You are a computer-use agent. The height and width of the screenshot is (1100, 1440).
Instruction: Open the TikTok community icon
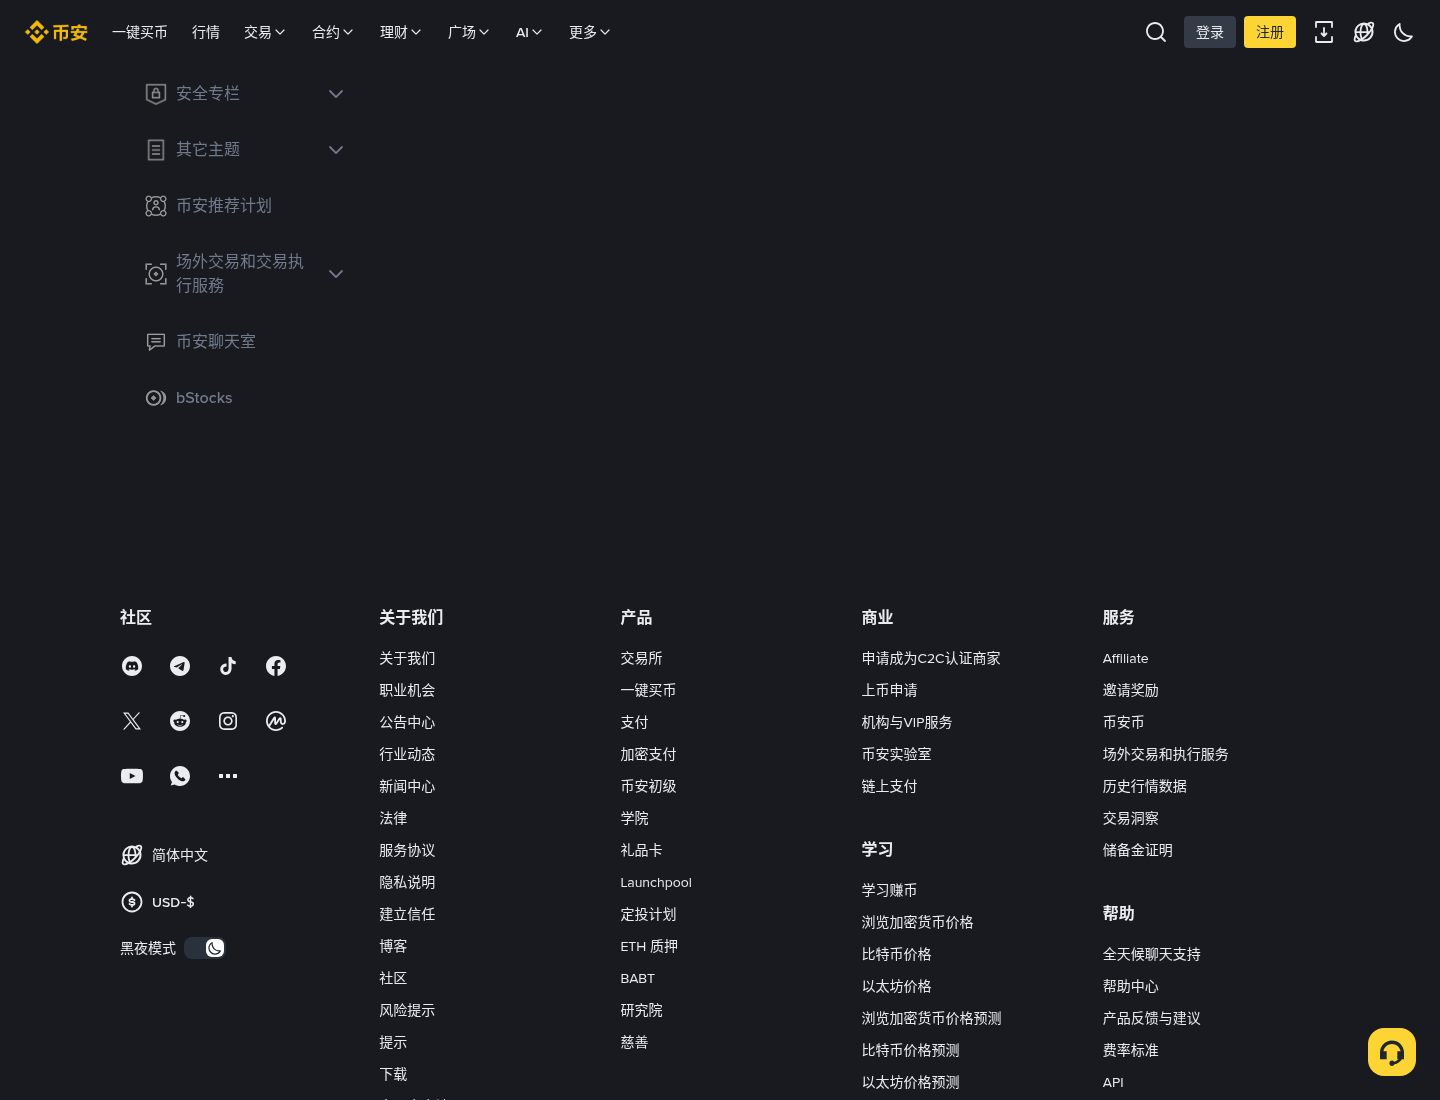pyautogui.click(x=228, y=666)
